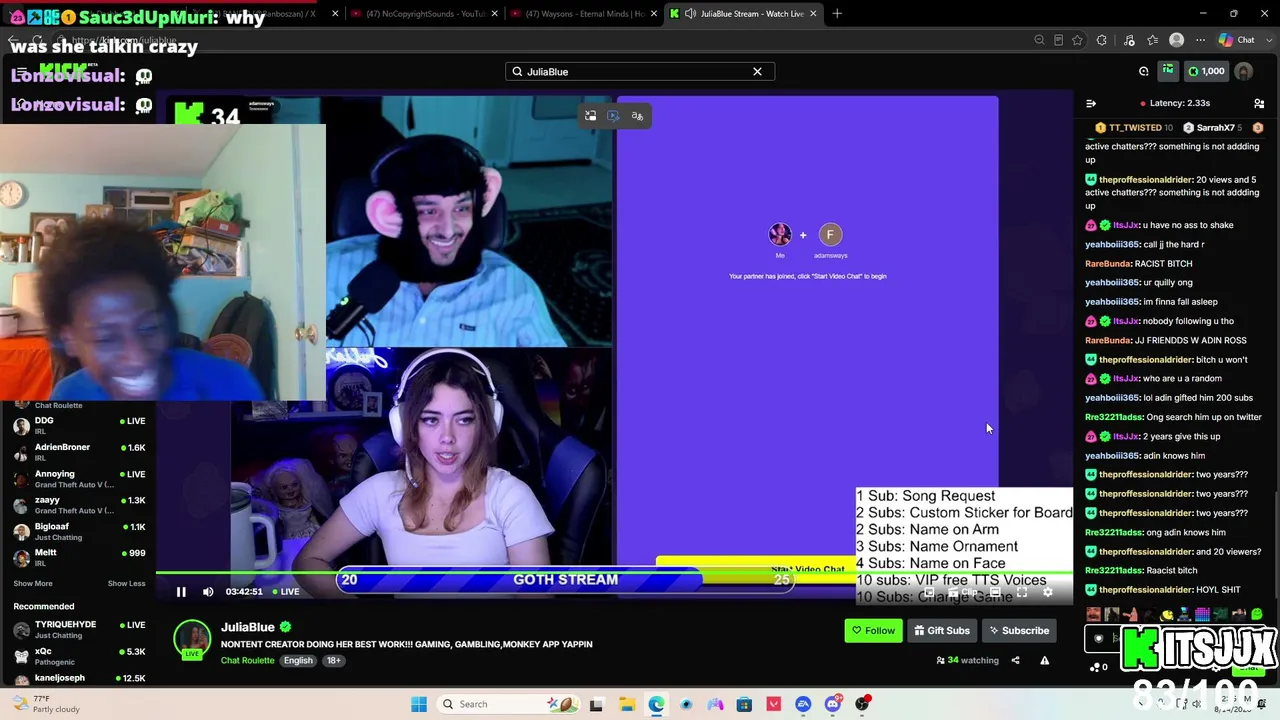Open File Explorer from taskbar
This screenshot has height=720, width=1280.
pyautogui.click(x=626, y=704)
